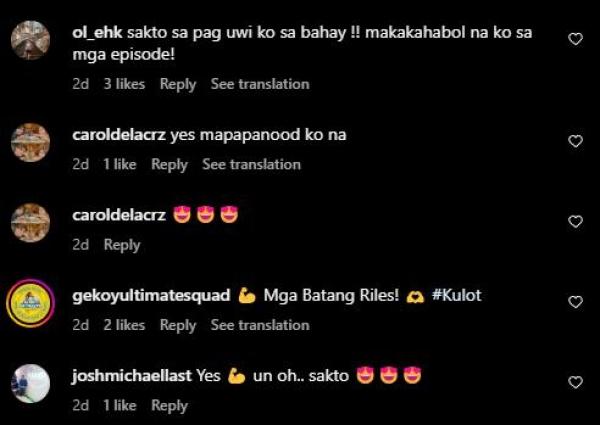See translation for "yes mapapanood ko na"
This screenshot has height=425, width=600.
click(x=251, y=164)
